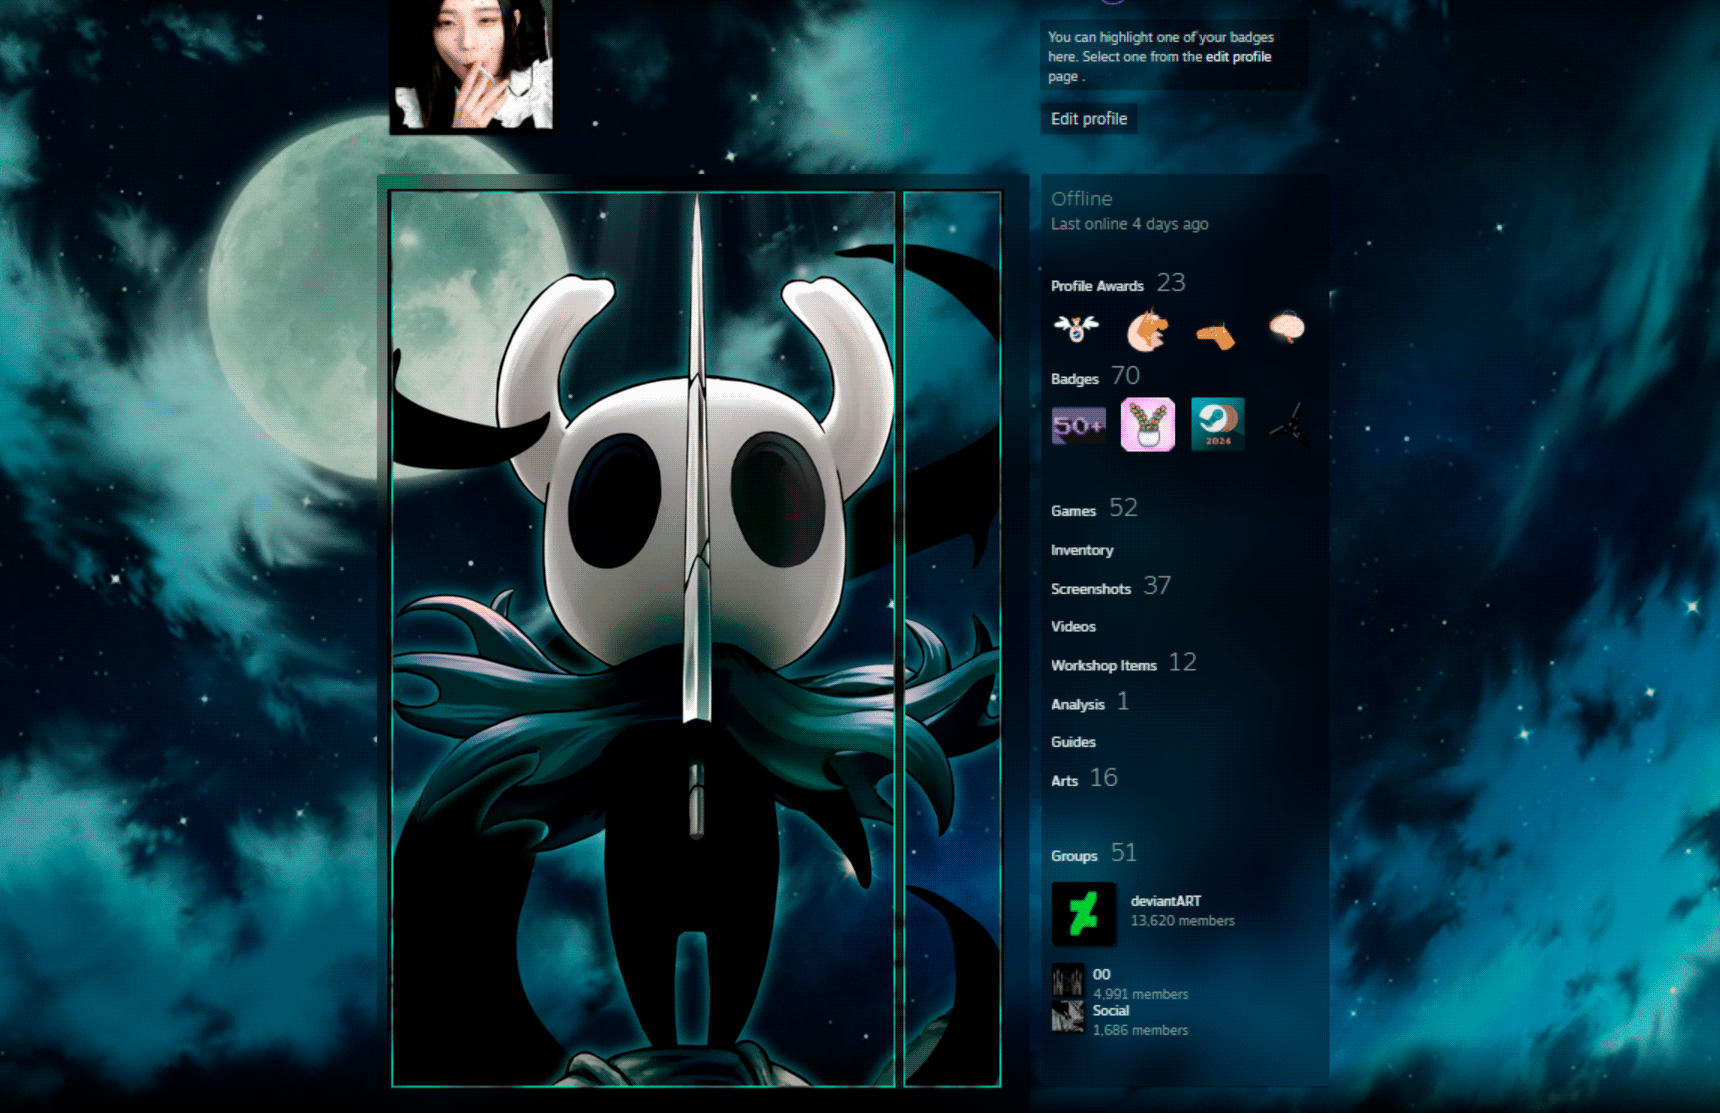Click 'Last online 4 days ago' text

pyautogui.click(x=1129, y=224)
